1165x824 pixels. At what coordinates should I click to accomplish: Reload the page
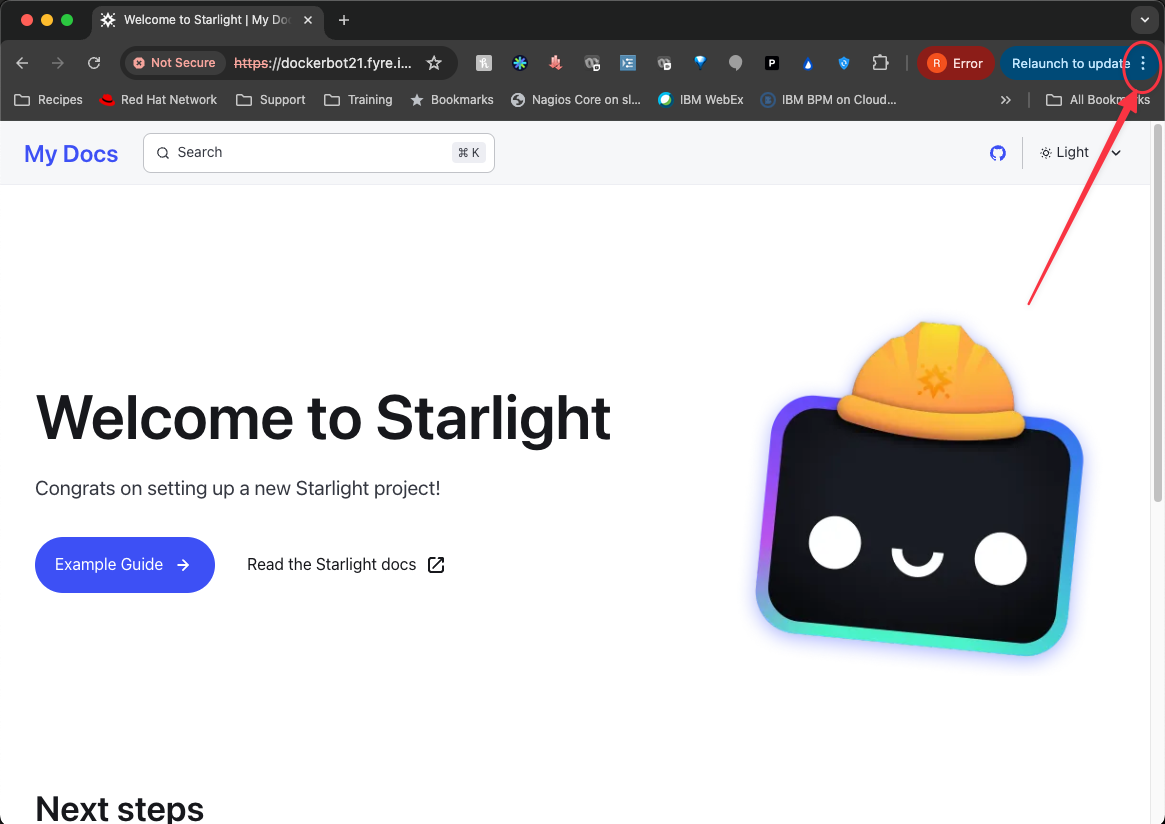[94, 63]
